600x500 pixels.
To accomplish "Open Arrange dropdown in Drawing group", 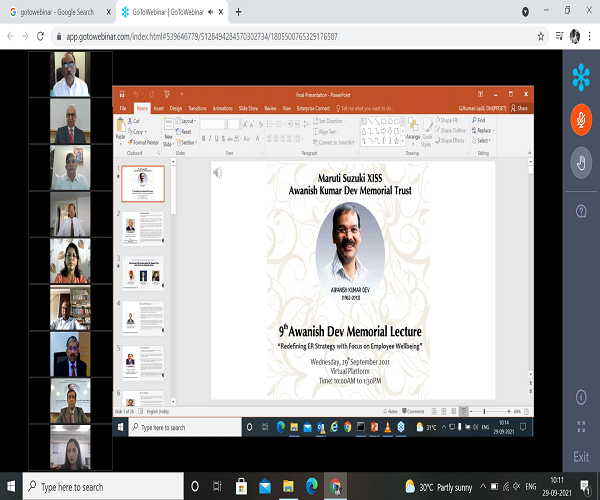I will click(x=413, y=132).
